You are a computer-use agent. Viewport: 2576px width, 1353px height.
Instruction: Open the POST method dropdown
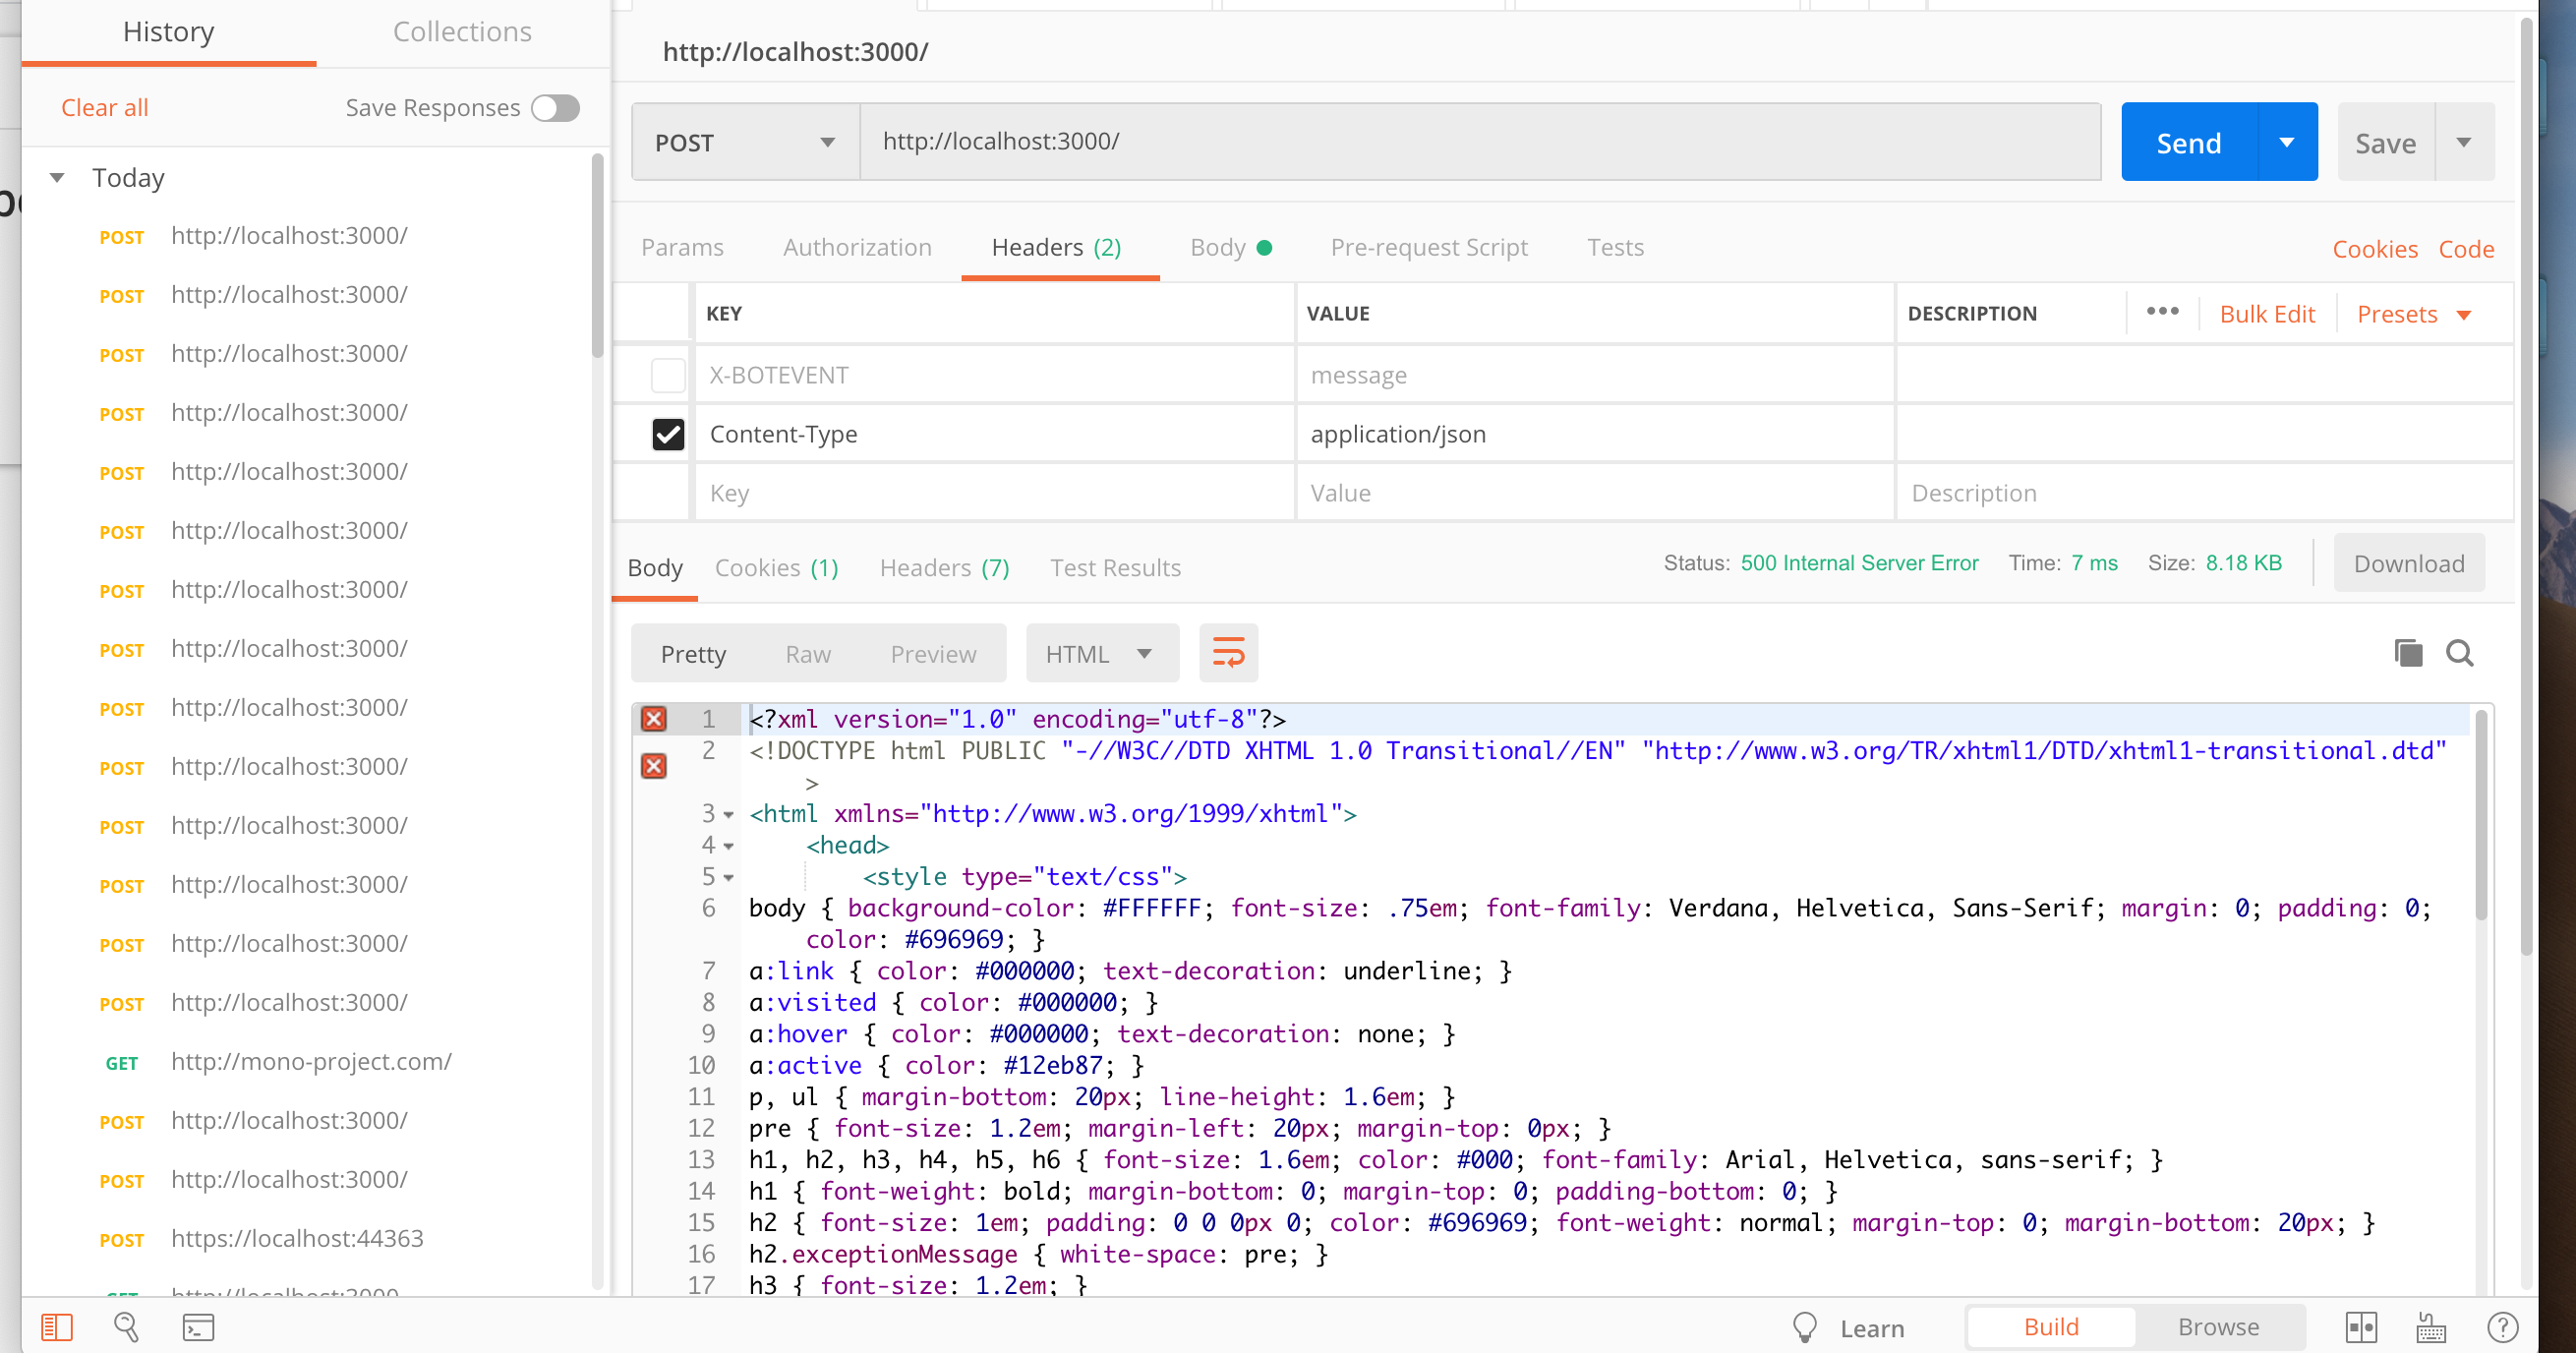[x=745, y=142]
